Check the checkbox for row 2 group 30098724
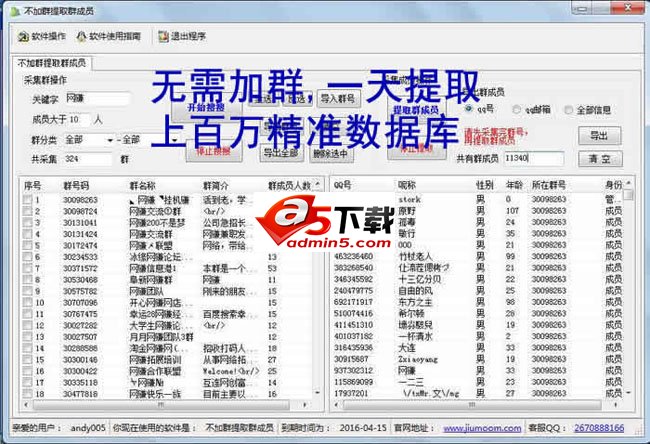 coord(28,211)
